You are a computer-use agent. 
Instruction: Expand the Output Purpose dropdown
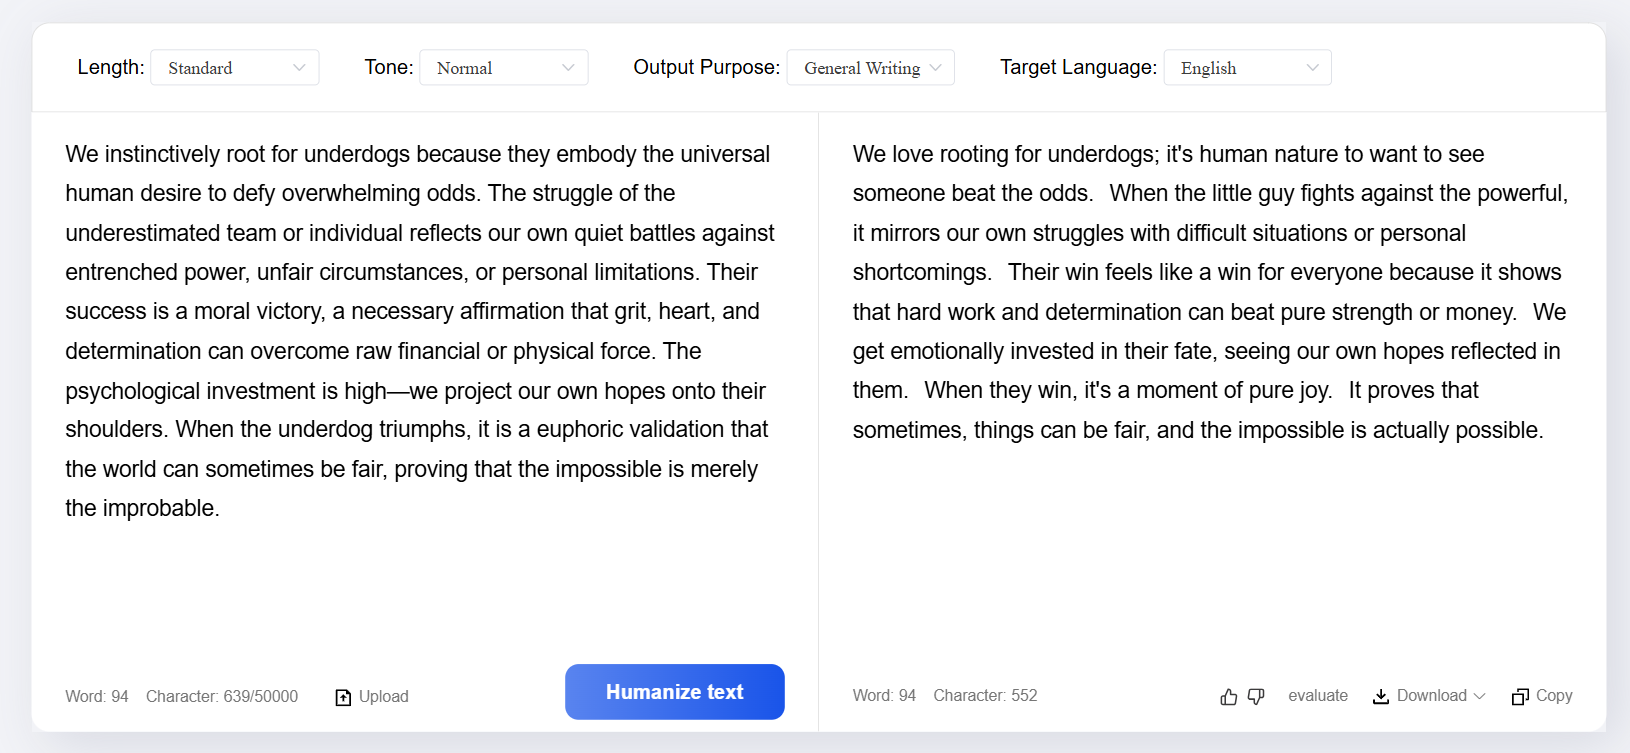click(x=870, y=68)
